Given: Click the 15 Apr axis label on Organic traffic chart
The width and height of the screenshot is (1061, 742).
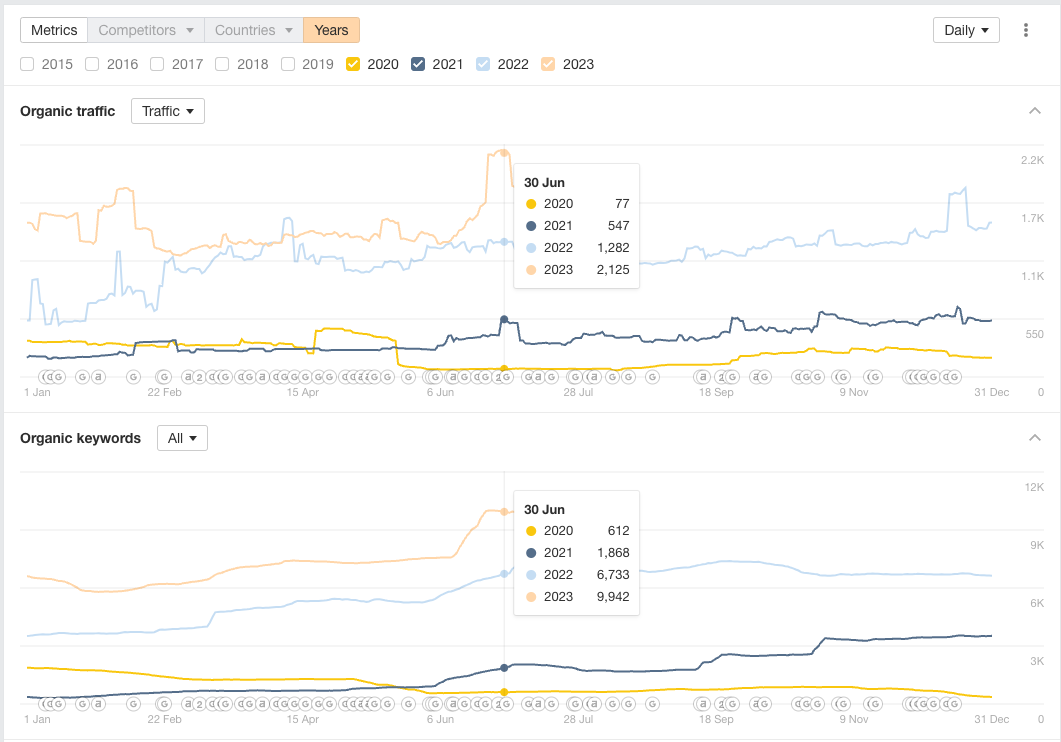Looking at the screenshot, I should coord(302,392).
